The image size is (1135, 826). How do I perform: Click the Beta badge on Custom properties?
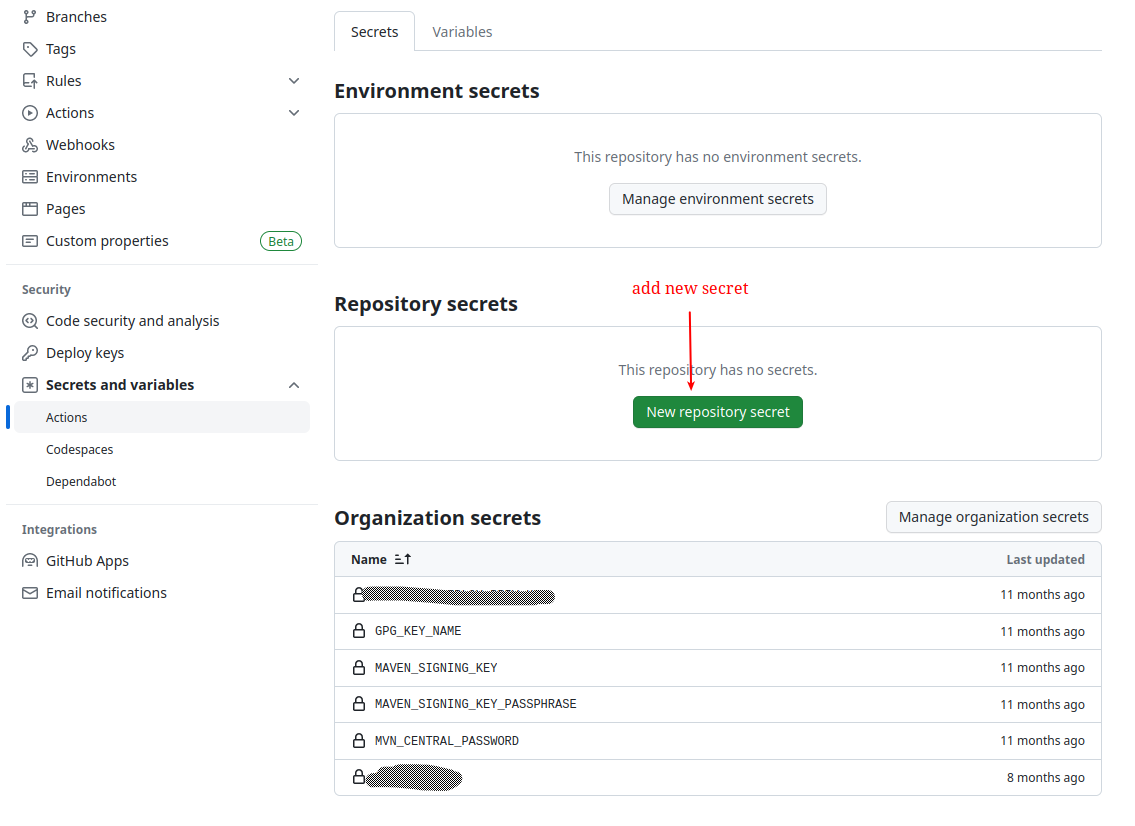(x=281, y=241)
